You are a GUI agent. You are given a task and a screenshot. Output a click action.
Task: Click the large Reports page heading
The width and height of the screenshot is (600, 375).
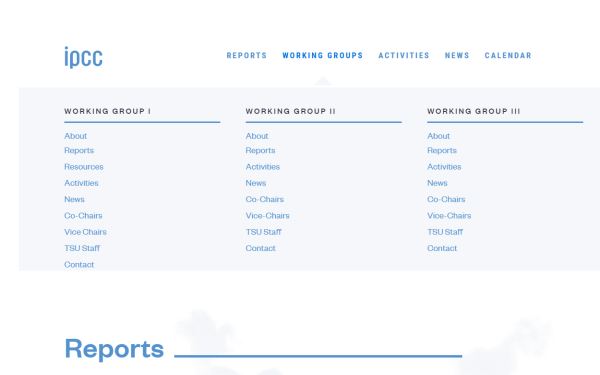(114, 349)
